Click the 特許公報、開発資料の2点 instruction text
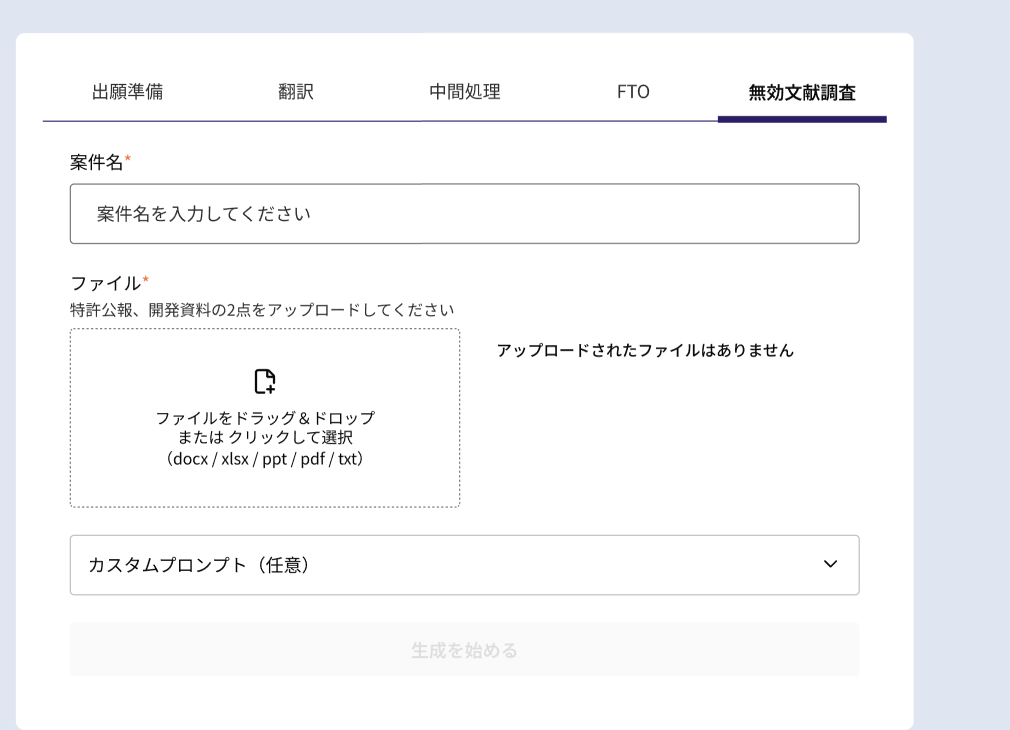This screenshot has width=1010, height=730. 262,310
